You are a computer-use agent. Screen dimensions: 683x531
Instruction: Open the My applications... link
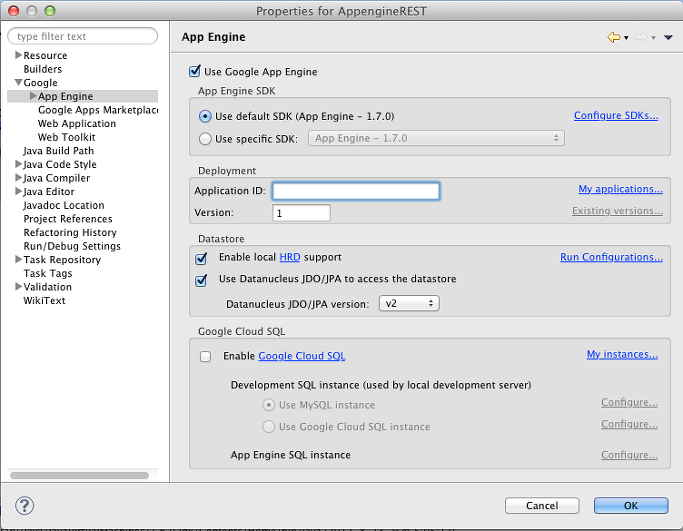coord(620,189)
